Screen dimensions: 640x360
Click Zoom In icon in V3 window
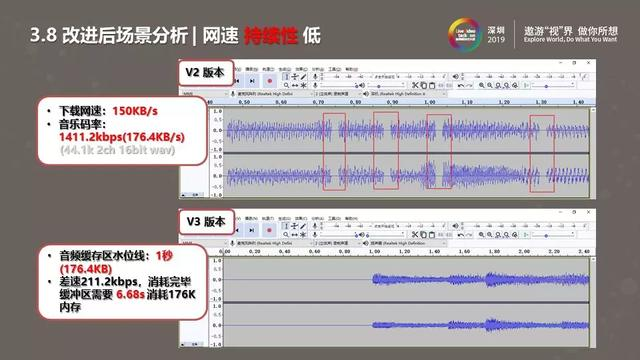pos(481,235)
